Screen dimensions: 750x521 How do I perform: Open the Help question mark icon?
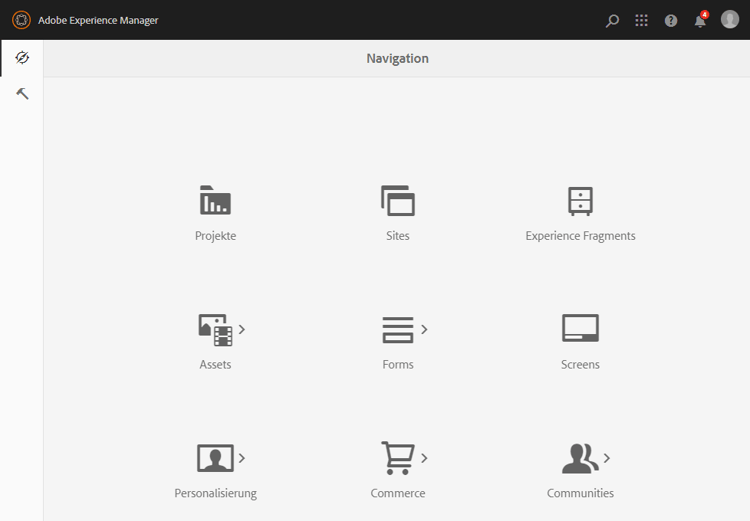tap(671, 21)
